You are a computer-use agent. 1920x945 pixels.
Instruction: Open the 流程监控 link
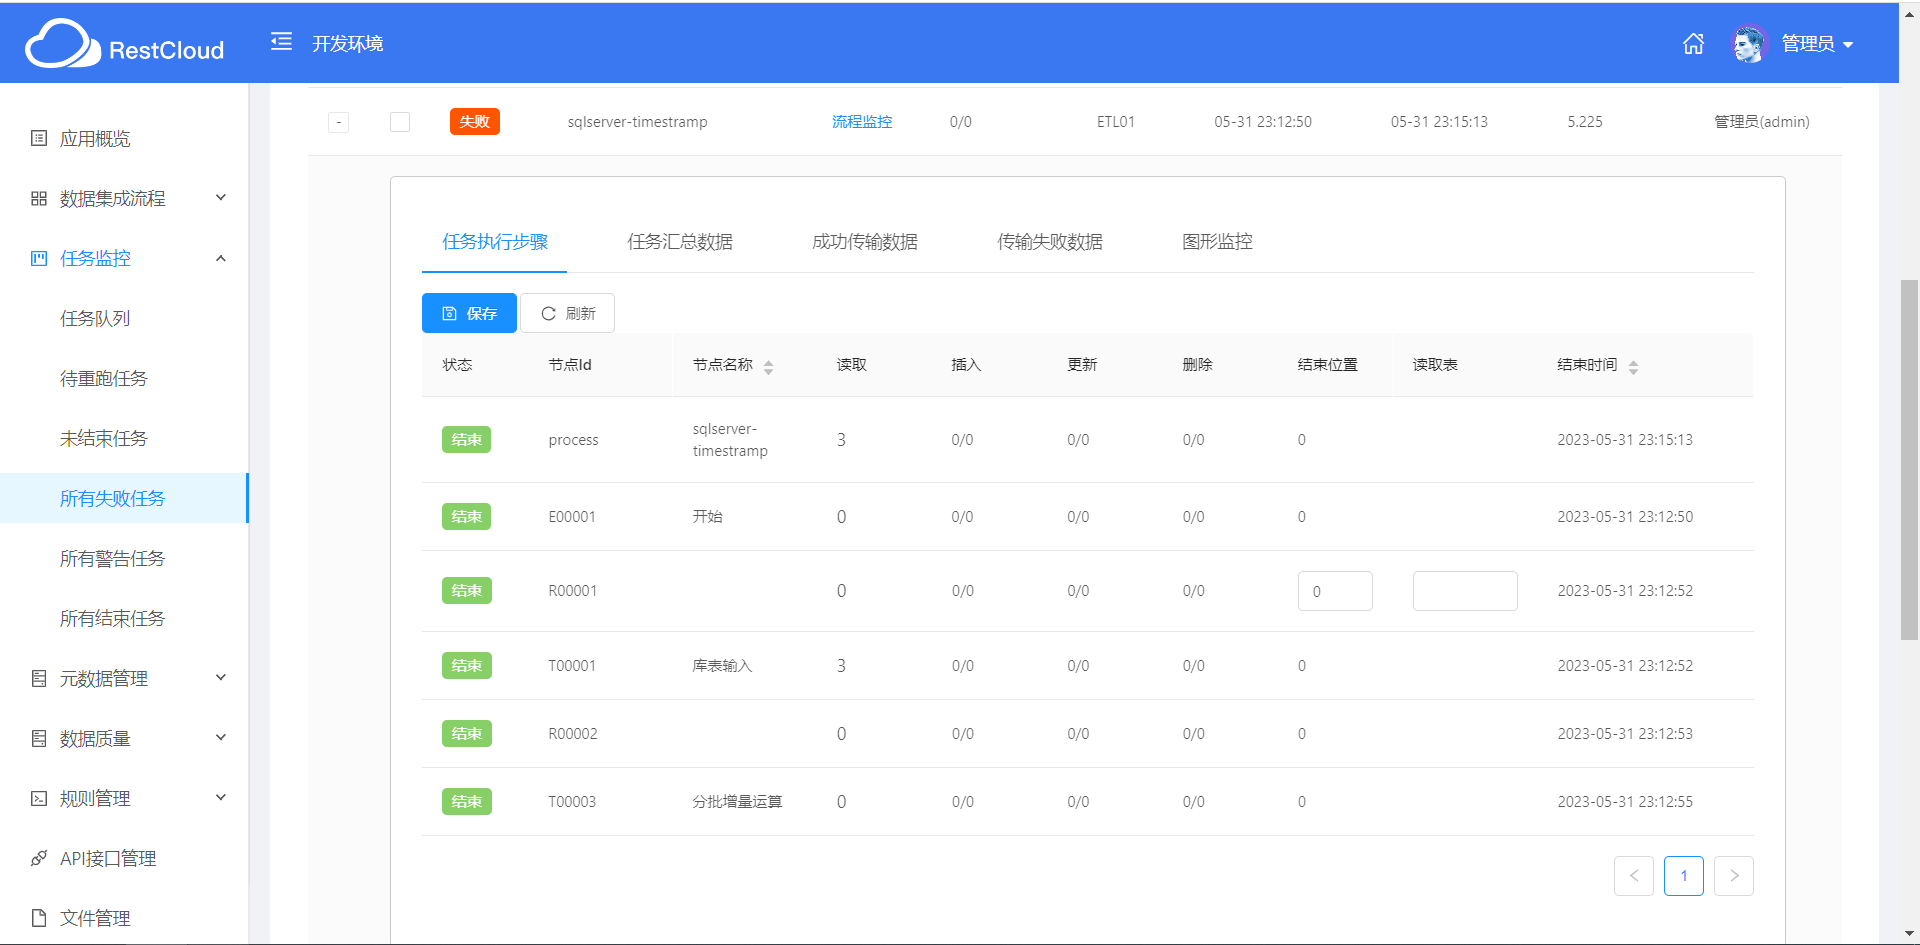(862, 122)
